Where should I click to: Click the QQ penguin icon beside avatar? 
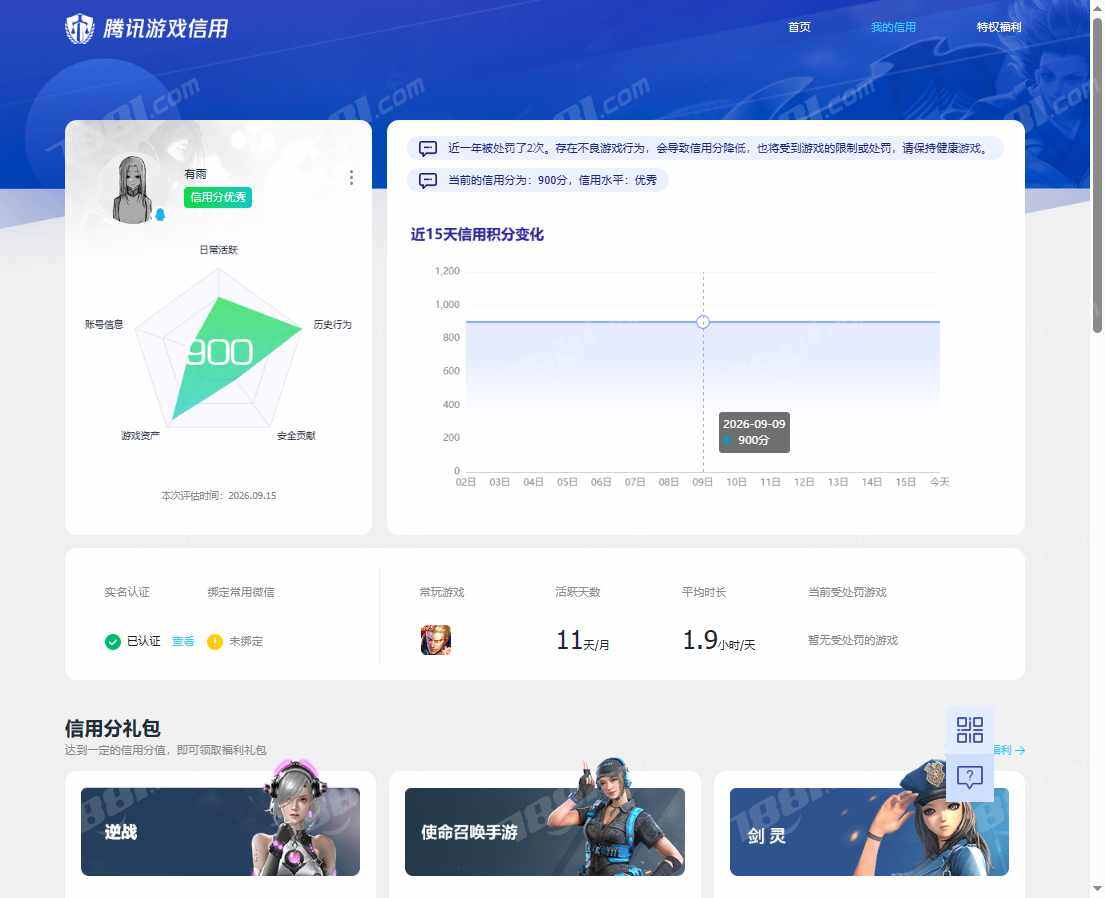160,214
